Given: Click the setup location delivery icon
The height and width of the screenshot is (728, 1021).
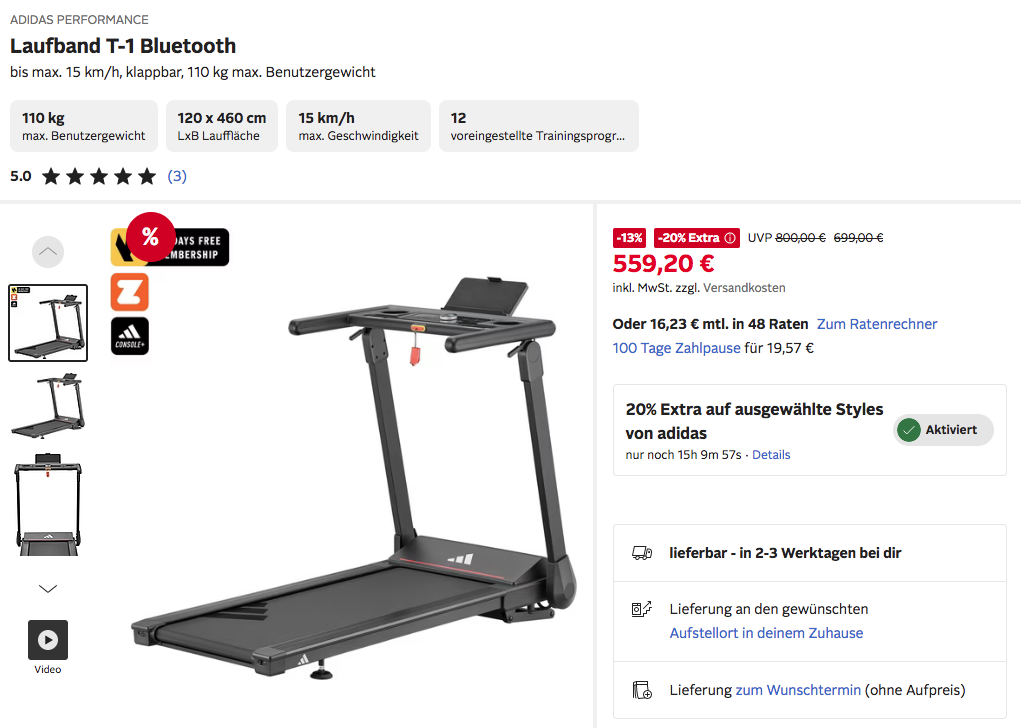Looking at the screenshot, I should (641, 609).
